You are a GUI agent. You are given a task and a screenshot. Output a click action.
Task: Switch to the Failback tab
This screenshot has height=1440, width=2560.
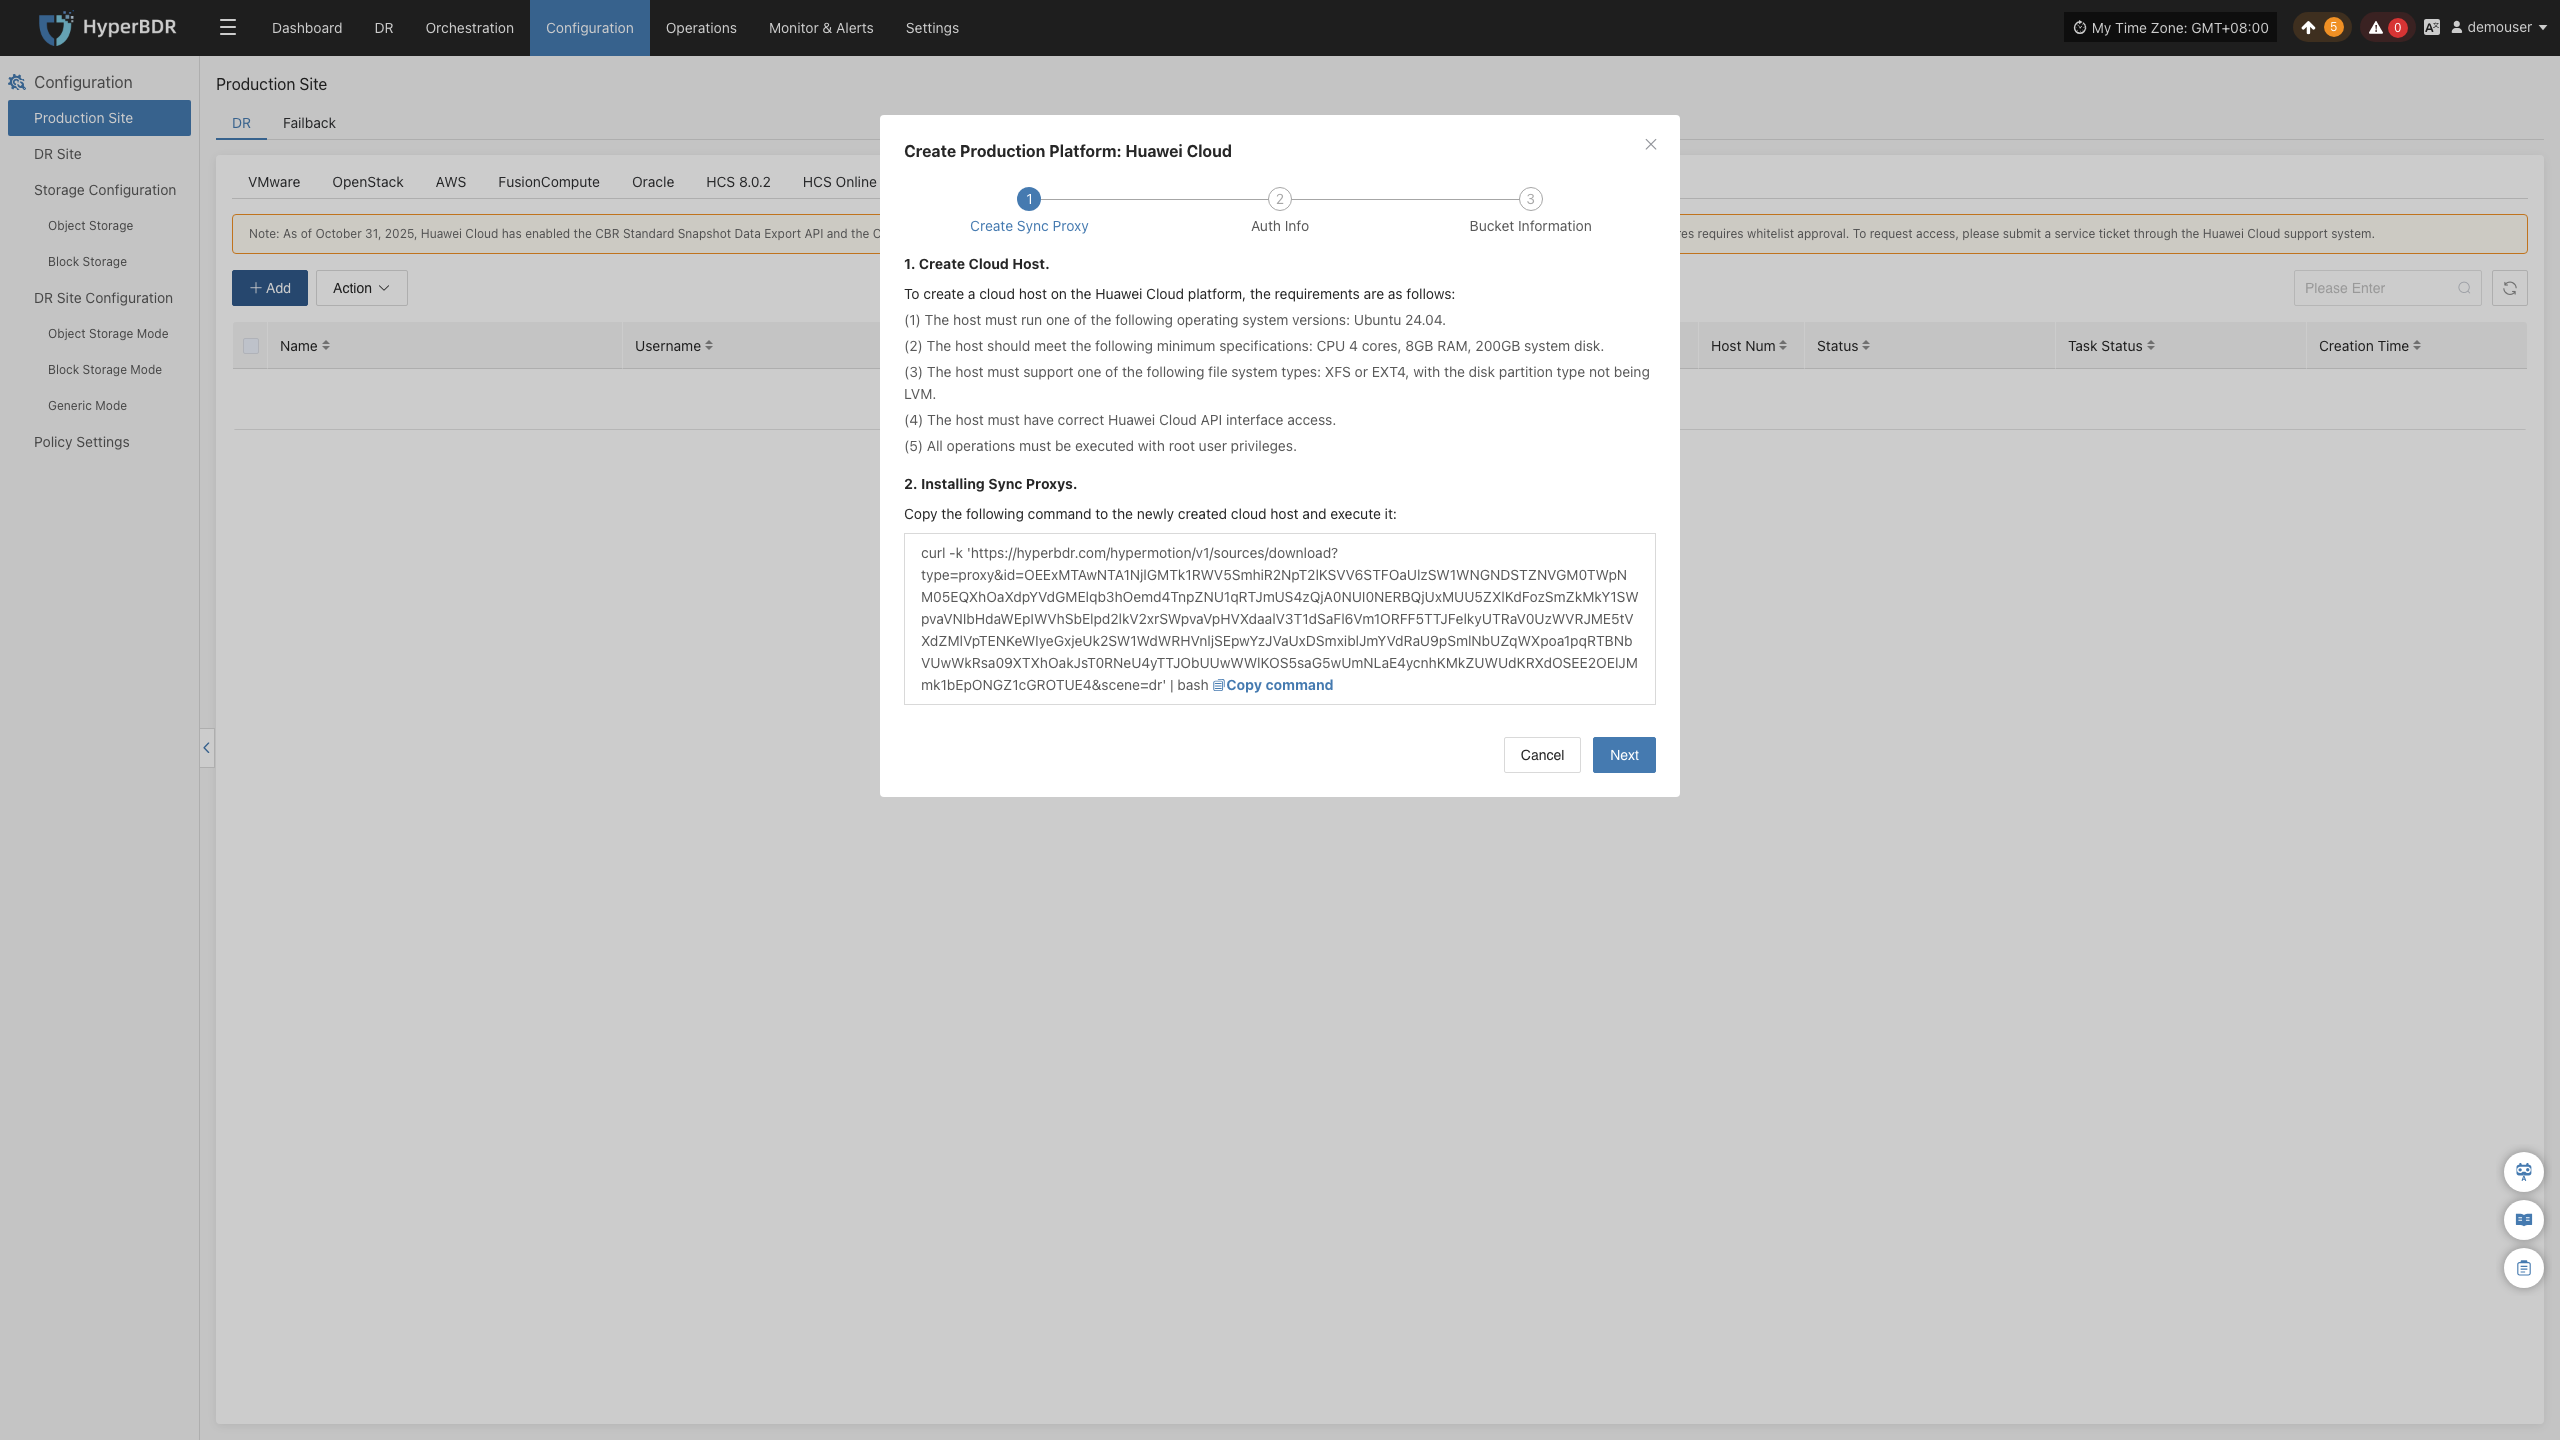(x=309, y=123)
